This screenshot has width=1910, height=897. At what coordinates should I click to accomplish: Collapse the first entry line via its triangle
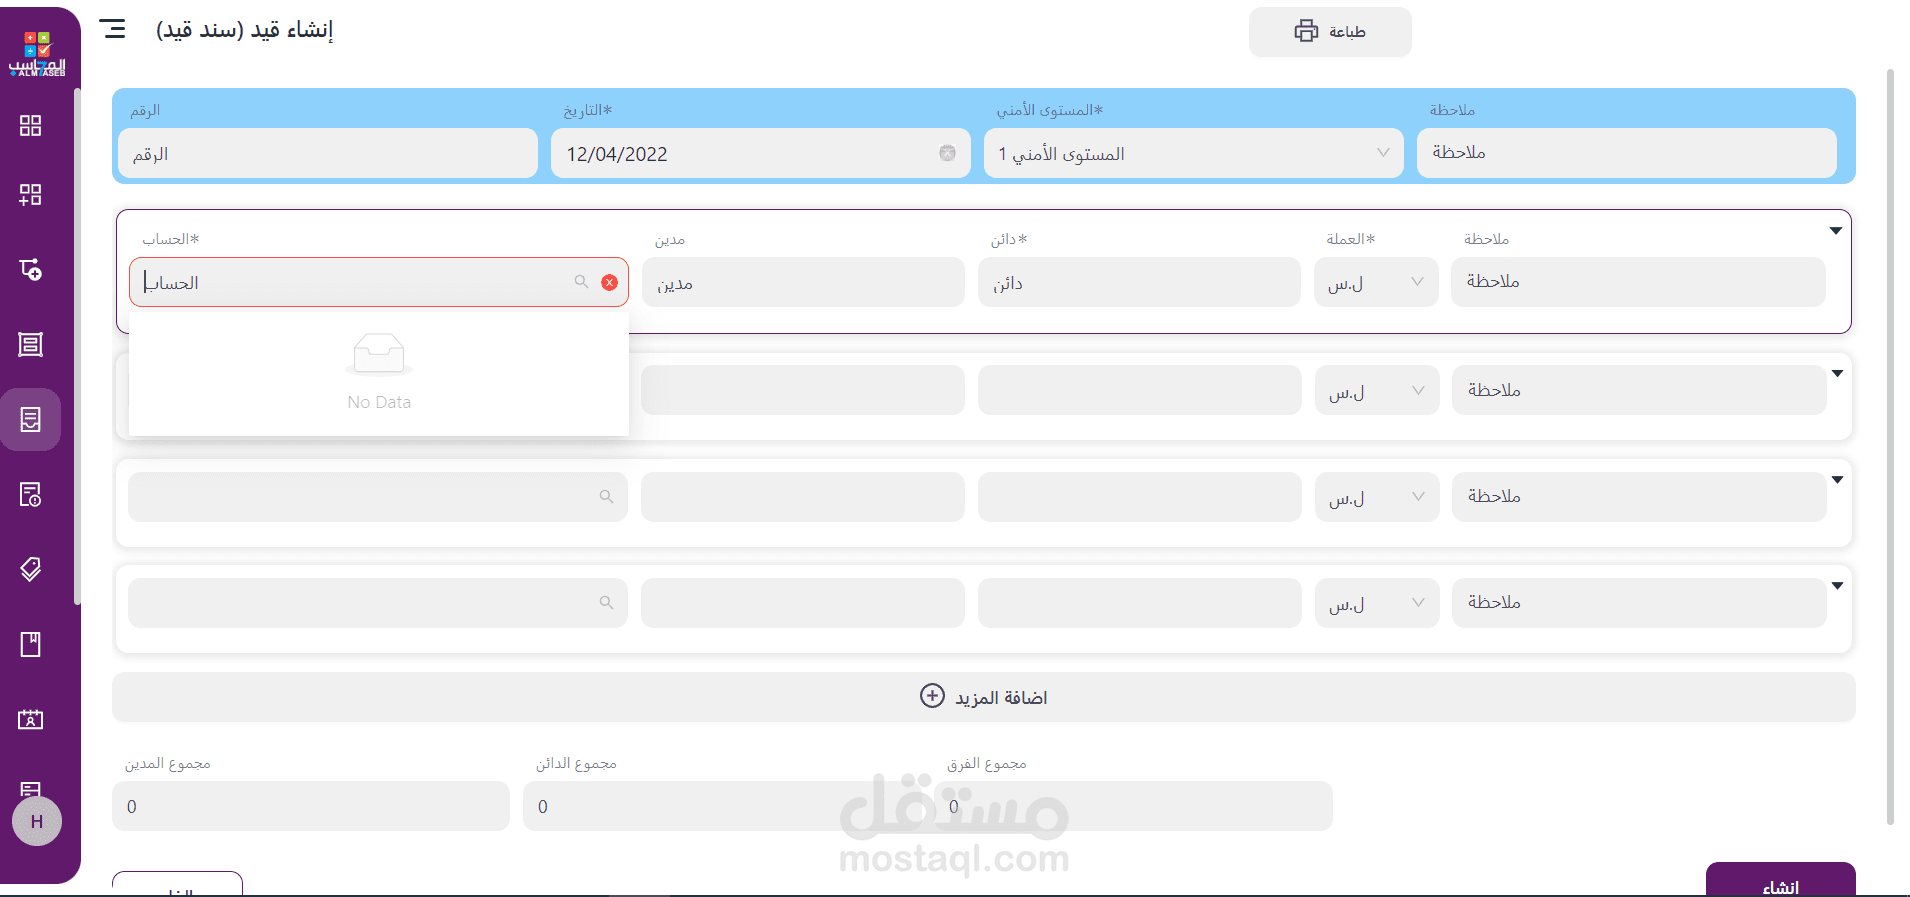[x=1836, y=231]
